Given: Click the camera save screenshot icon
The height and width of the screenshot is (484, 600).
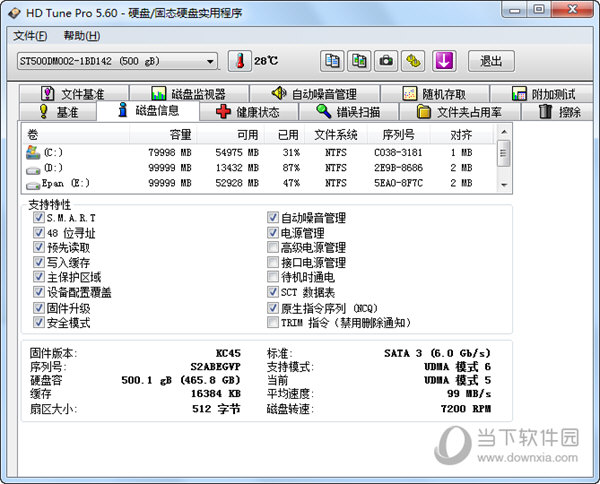Looking at the screenshot, I should pos(386,61).
